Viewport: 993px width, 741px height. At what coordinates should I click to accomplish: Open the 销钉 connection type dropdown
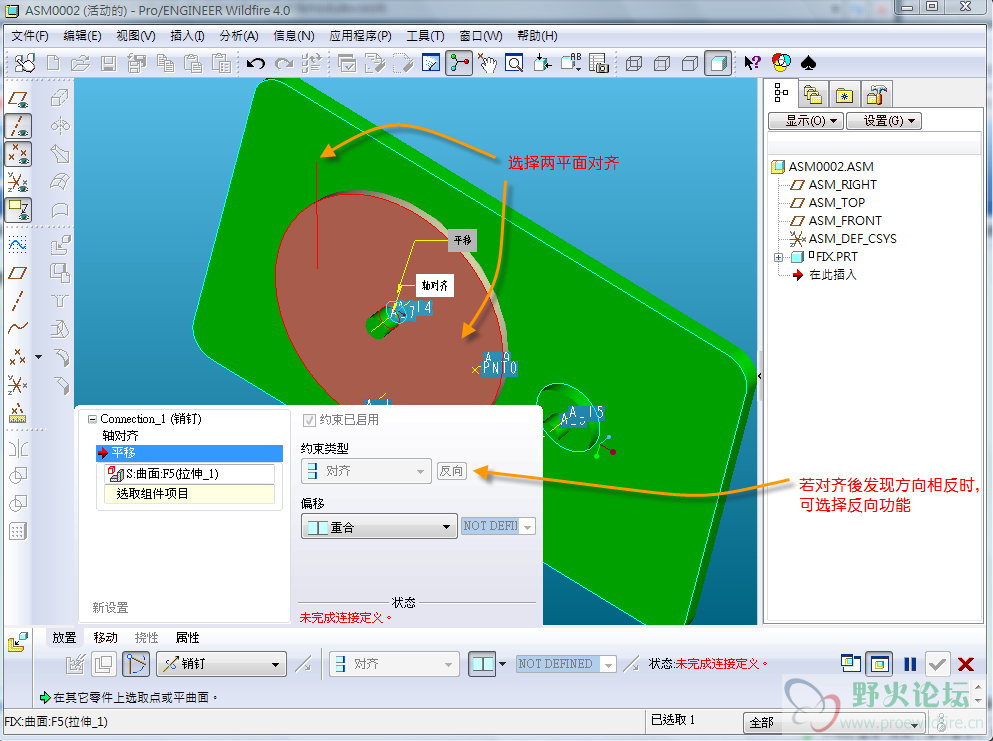click(222, 664)
